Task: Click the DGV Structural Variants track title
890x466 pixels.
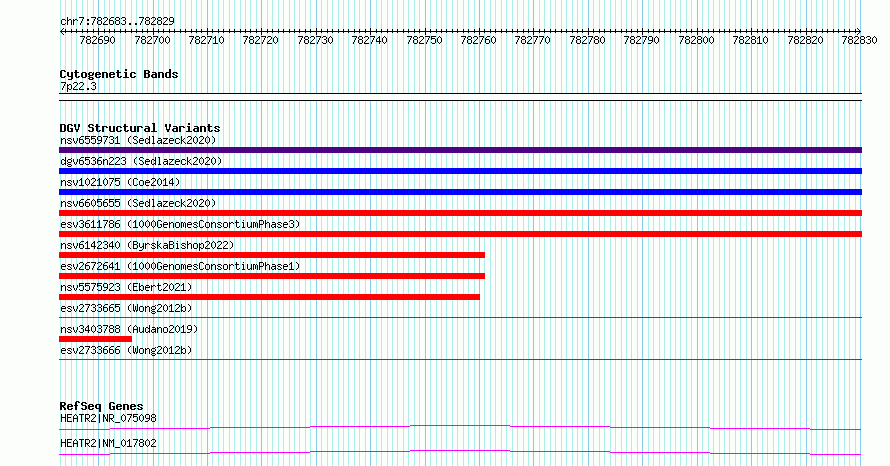Action: pos(140,128)
